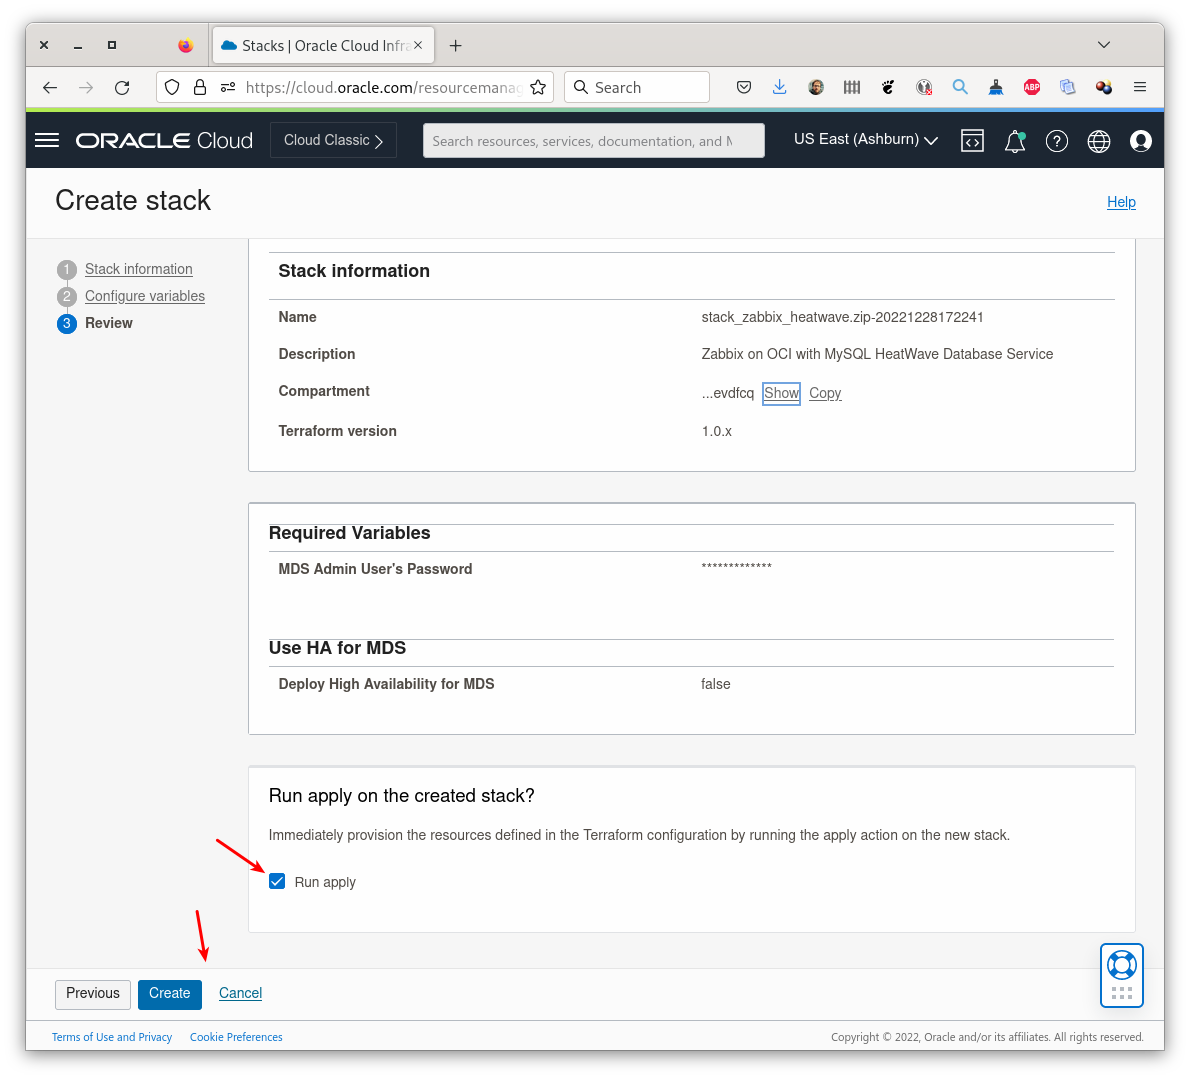Open the Help question-mark icon in the header
Image resolution: width=1190 pixels, height=1079 pixels.
point(1056,140)
